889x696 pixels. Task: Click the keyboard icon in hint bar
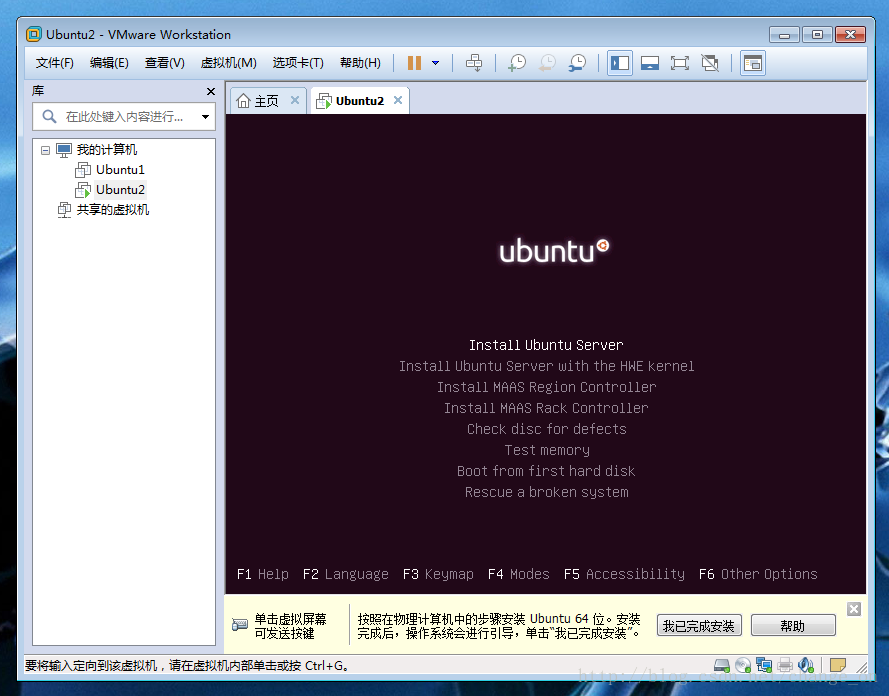pos(240,625)
